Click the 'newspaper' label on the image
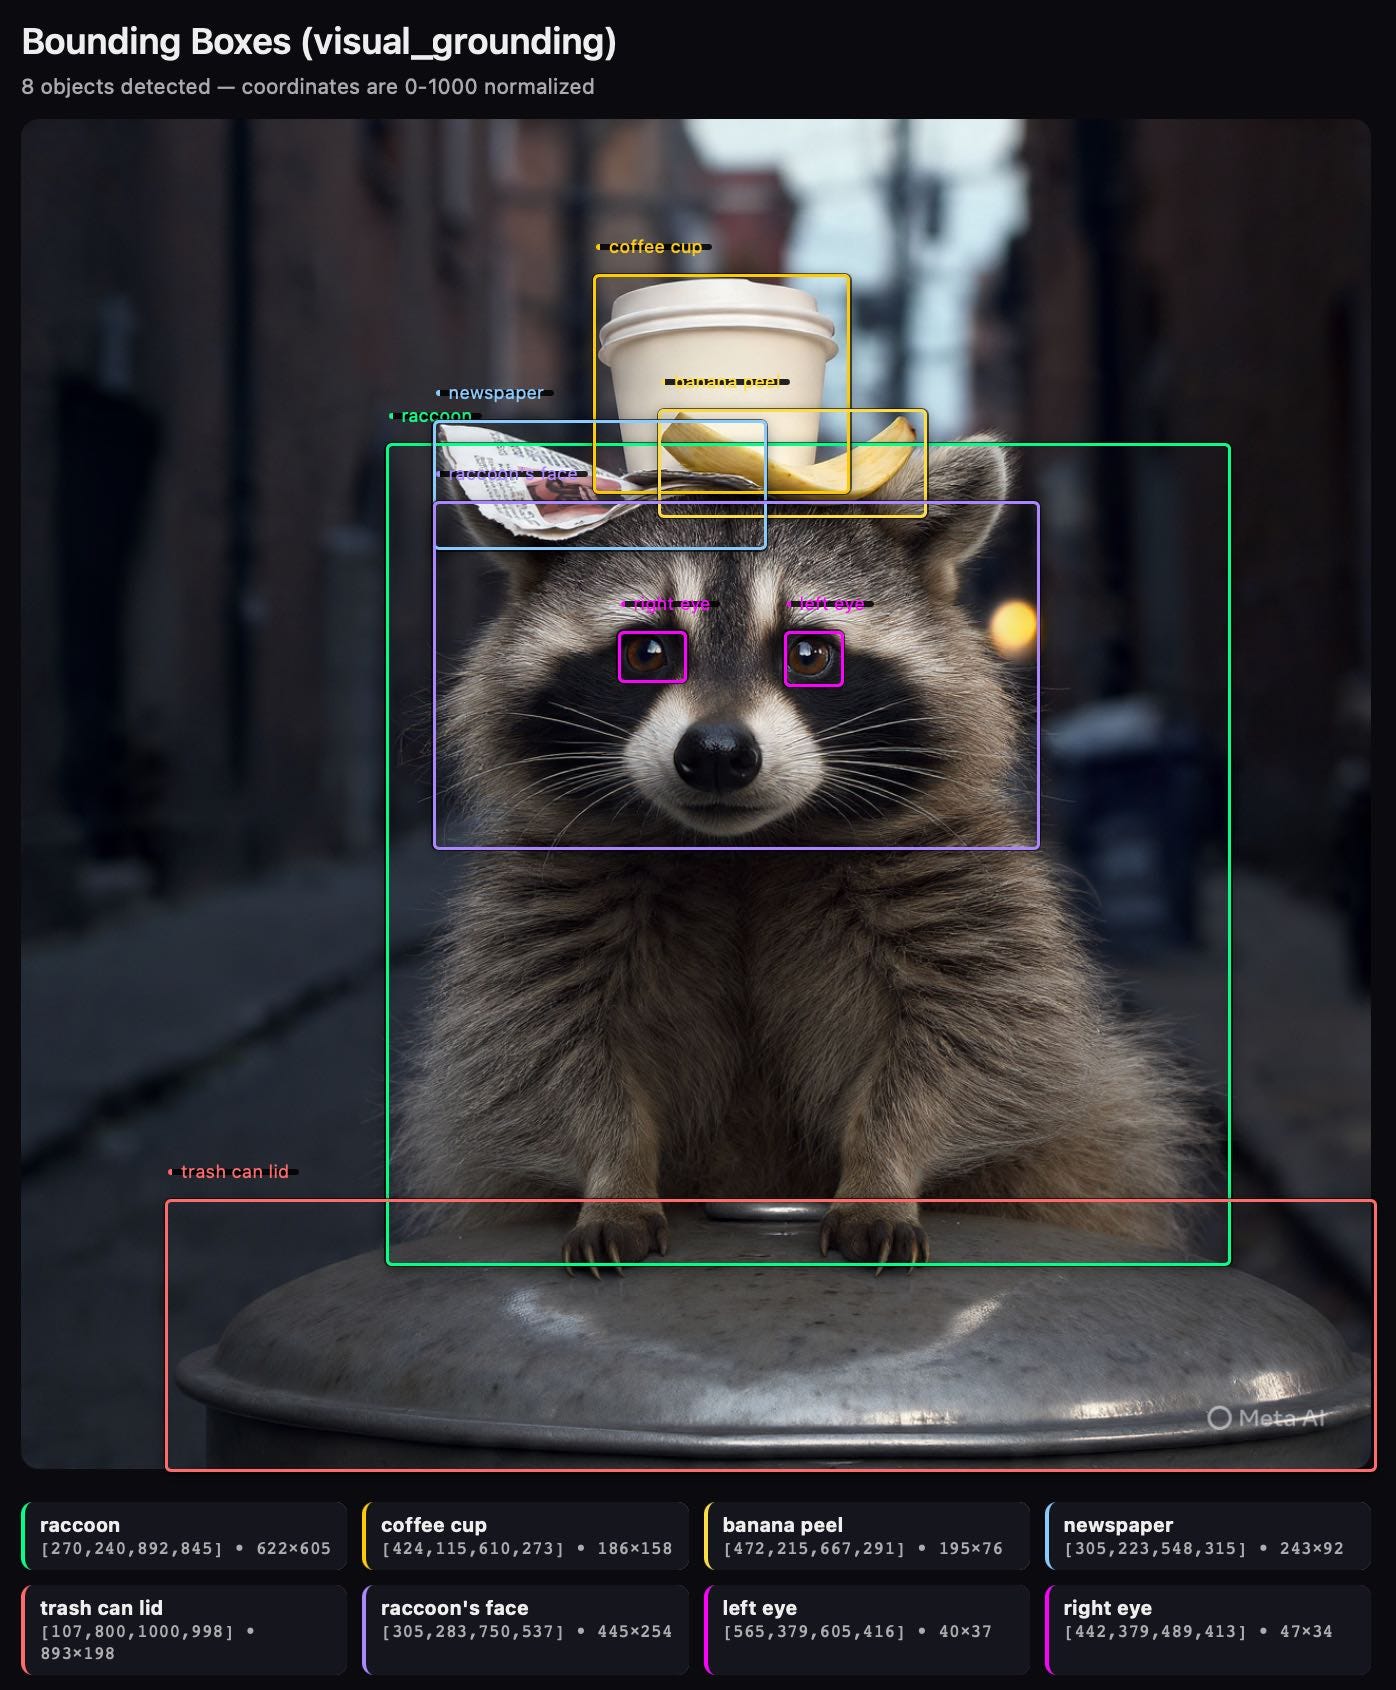This screenshot has width=1396, height=1690. (495, 393)
